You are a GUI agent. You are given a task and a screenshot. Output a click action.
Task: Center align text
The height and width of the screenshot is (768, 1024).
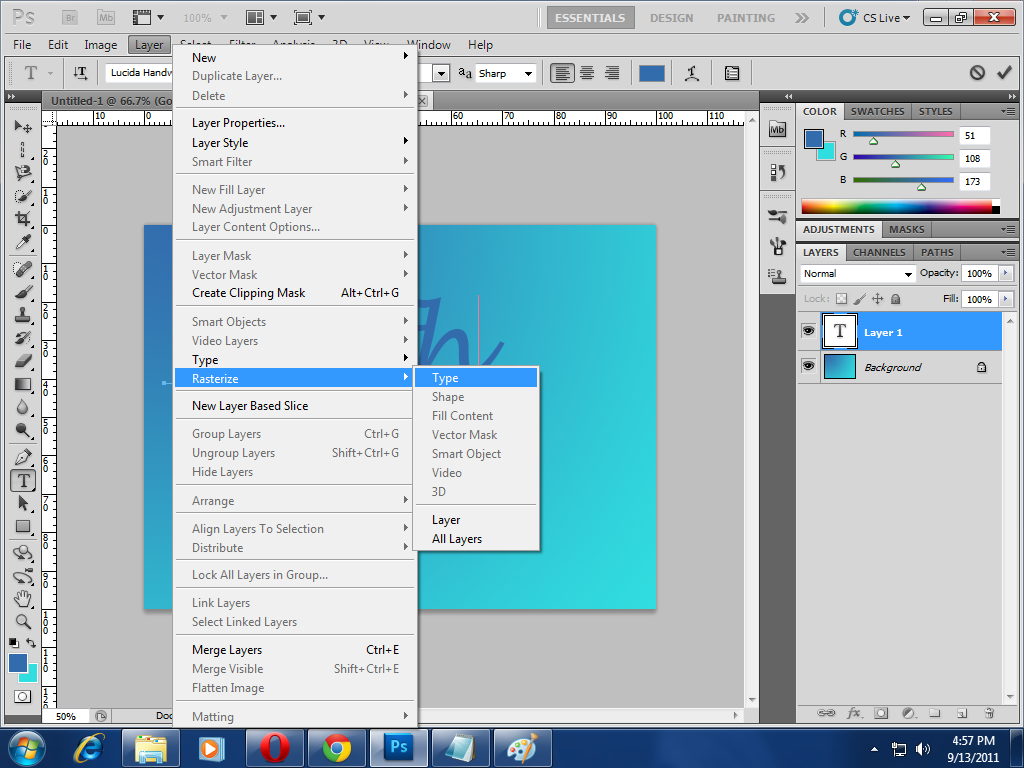(587, 73)
